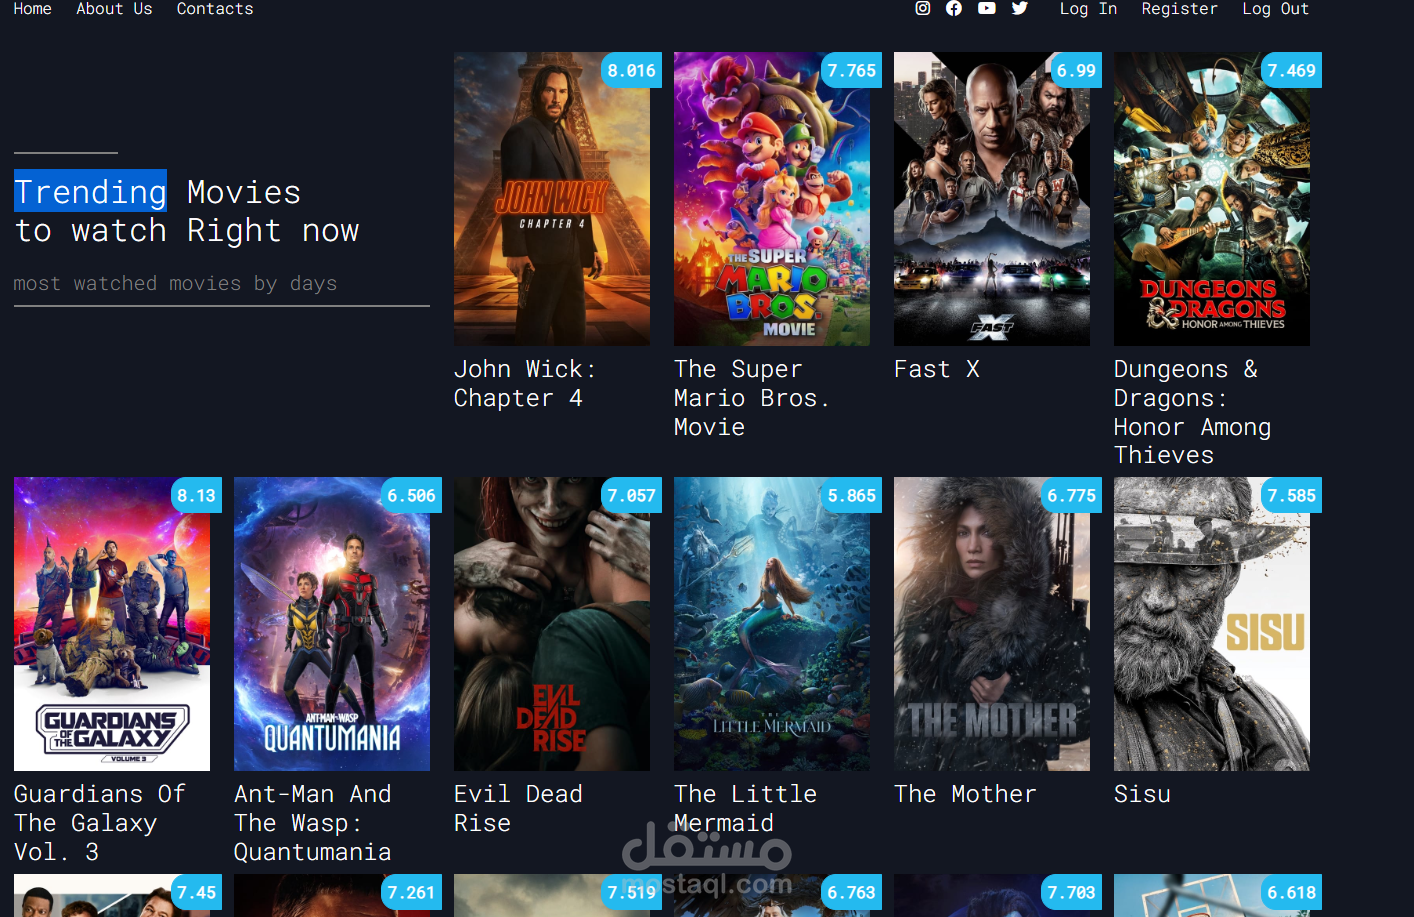Select Guardians of the Galaxy Vol. 3 poster
Image resolution: width=1414 pixels, height=917 pixels.
pyautogui.click(x=112, y=624)
